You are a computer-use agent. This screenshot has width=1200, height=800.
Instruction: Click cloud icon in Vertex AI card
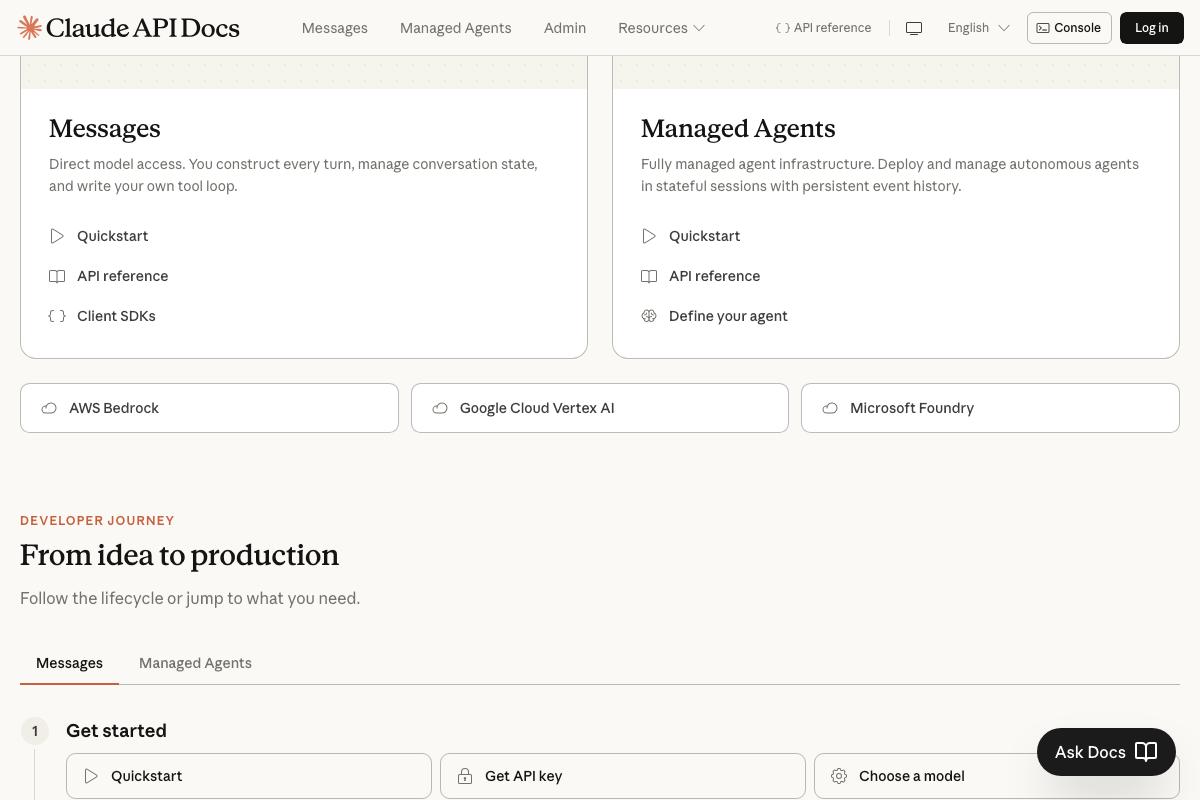coord(440,408)
